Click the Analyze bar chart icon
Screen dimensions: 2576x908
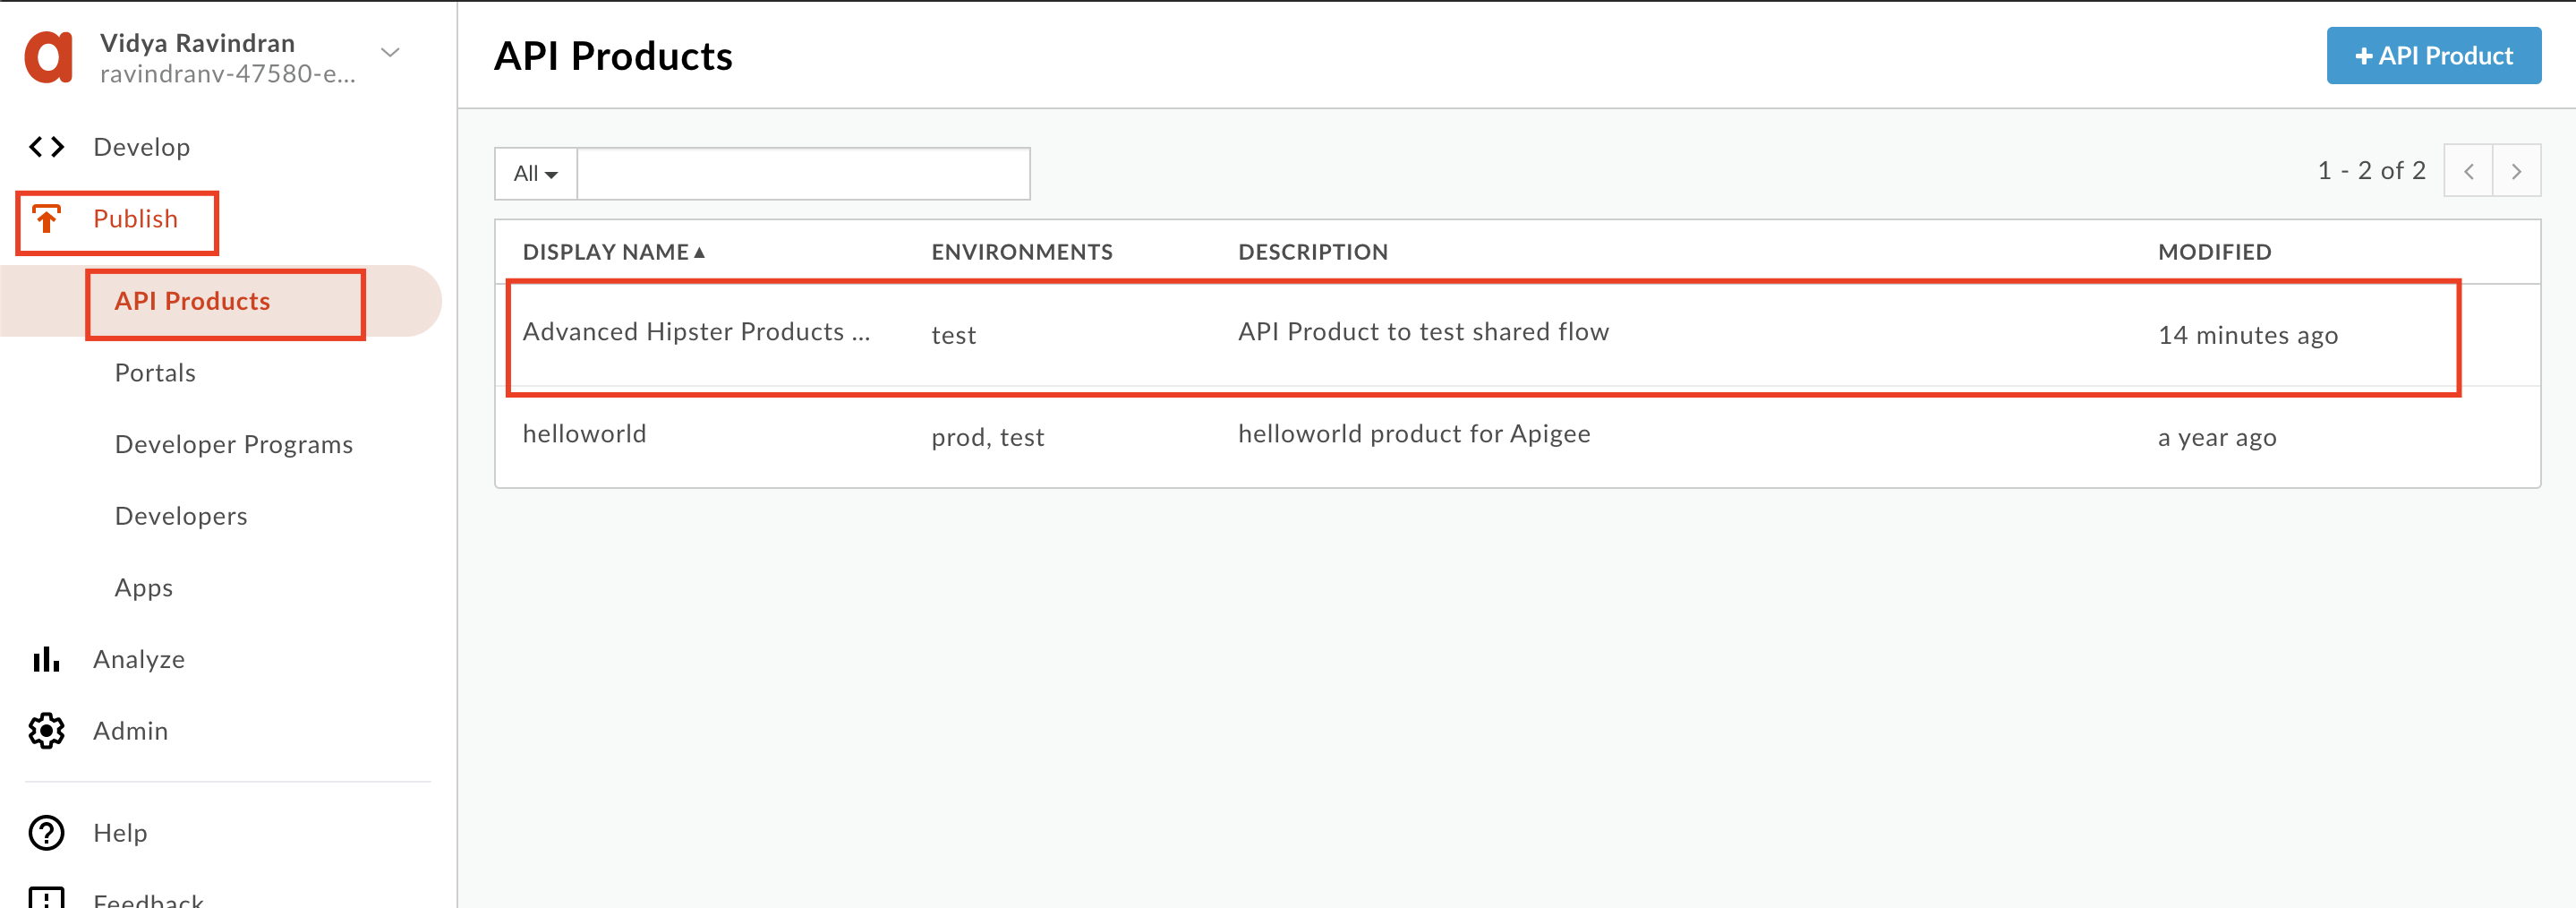pos(46,659)
